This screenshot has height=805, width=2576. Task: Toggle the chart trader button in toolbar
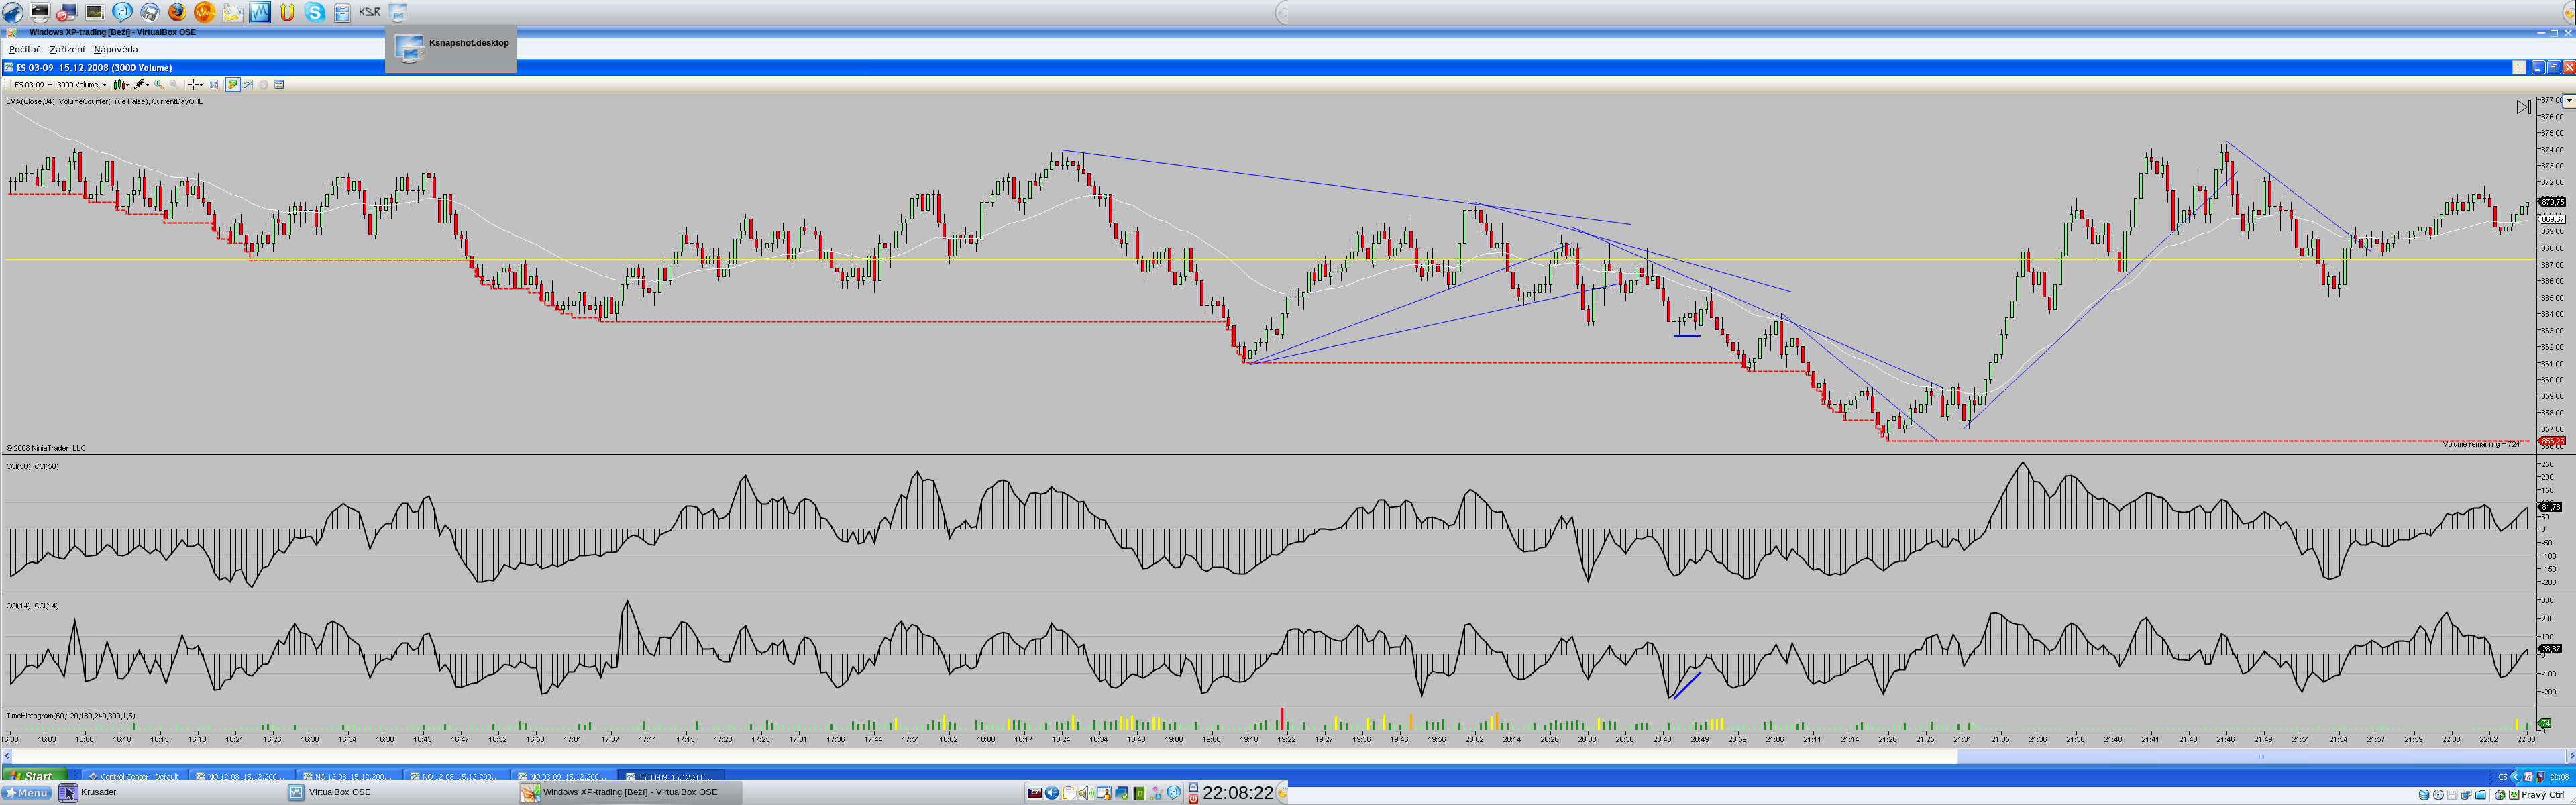[233, 85]
